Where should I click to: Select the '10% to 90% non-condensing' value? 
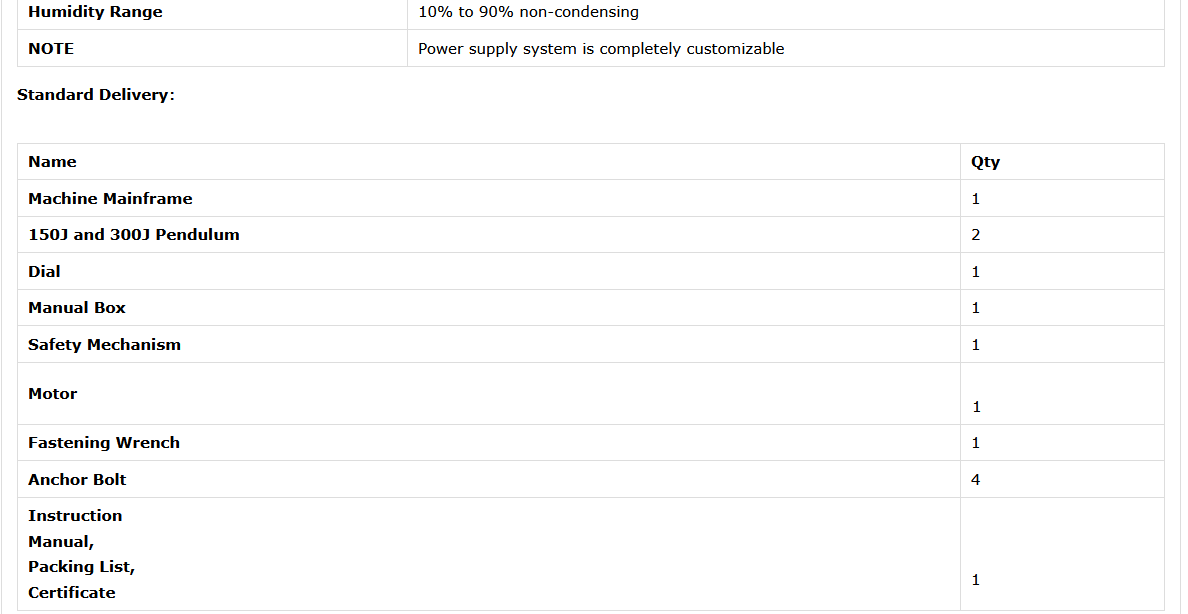click(528, 13)
